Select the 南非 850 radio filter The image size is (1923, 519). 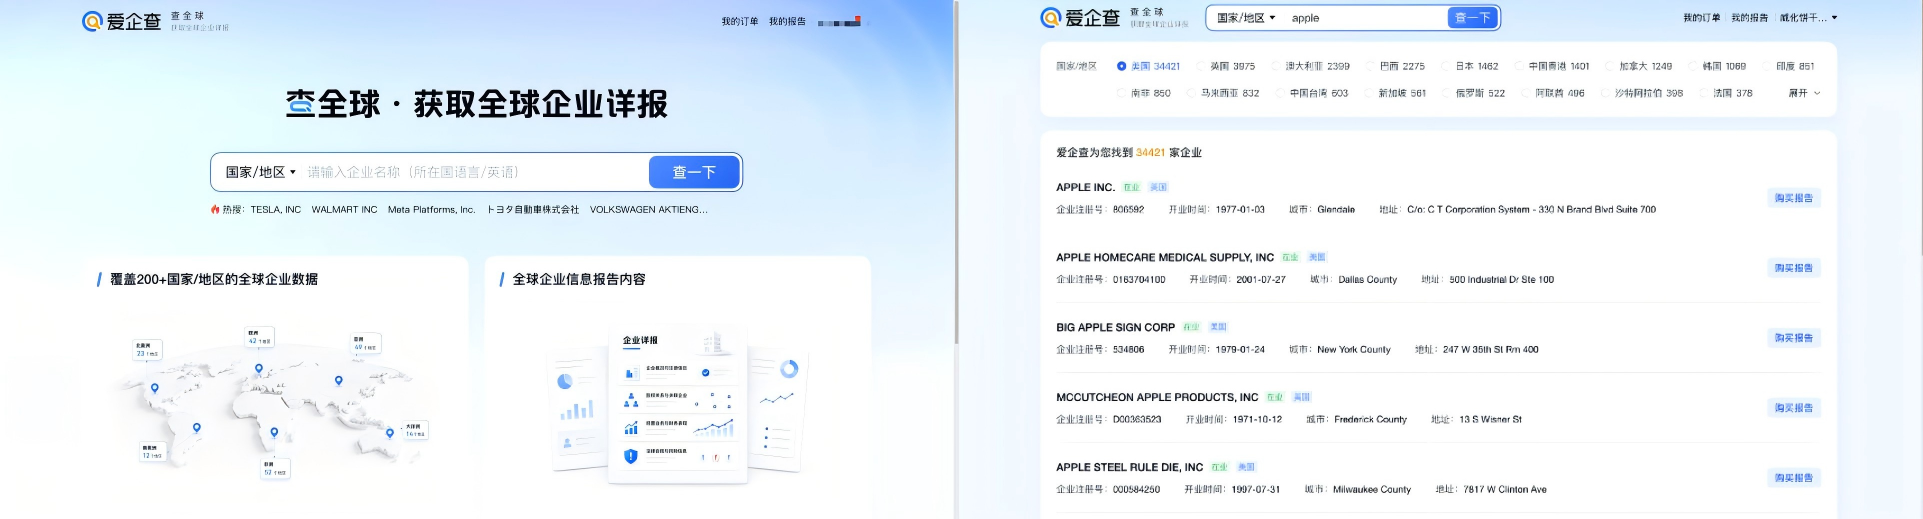[x=1143, y=93]
